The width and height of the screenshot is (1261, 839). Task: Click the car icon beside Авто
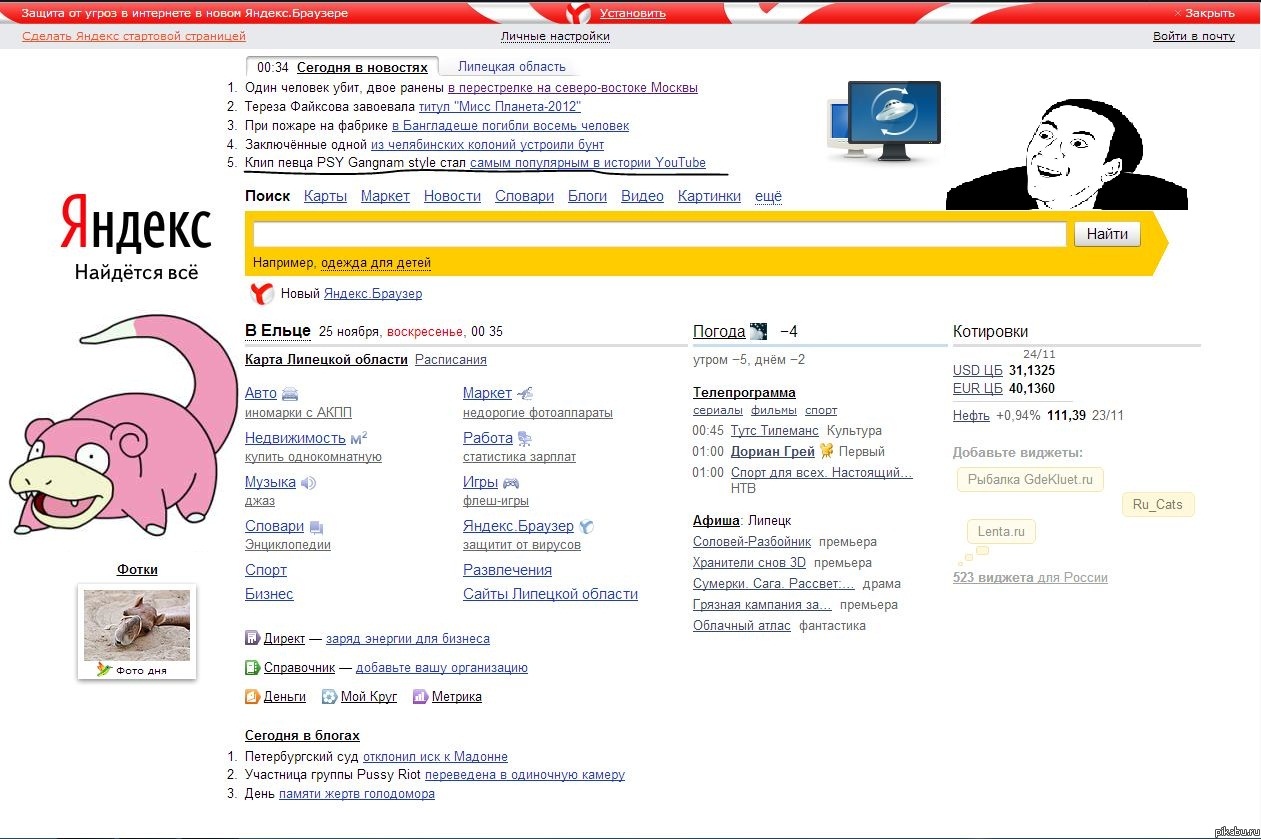(x=290, y=394)
